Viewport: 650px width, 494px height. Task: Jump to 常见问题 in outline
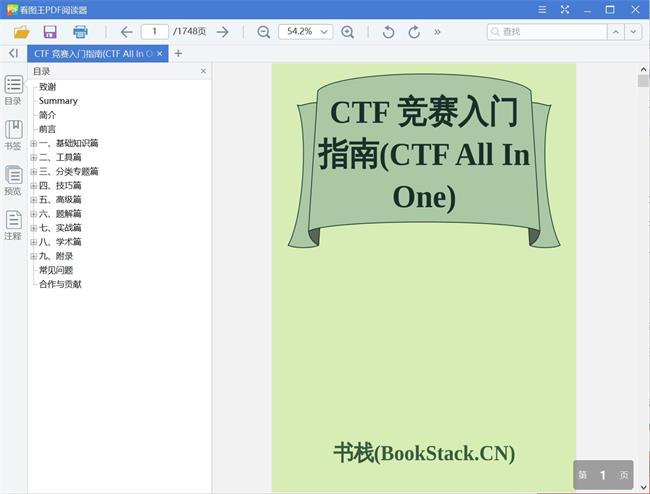56,270
